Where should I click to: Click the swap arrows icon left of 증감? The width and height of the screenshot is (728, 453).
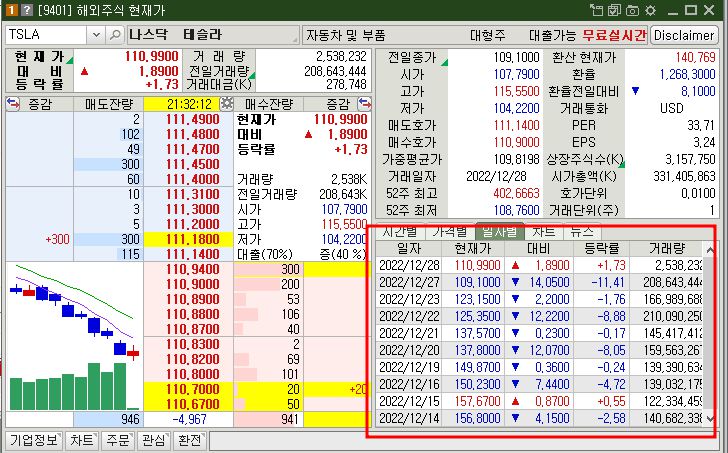click(13, 103)
